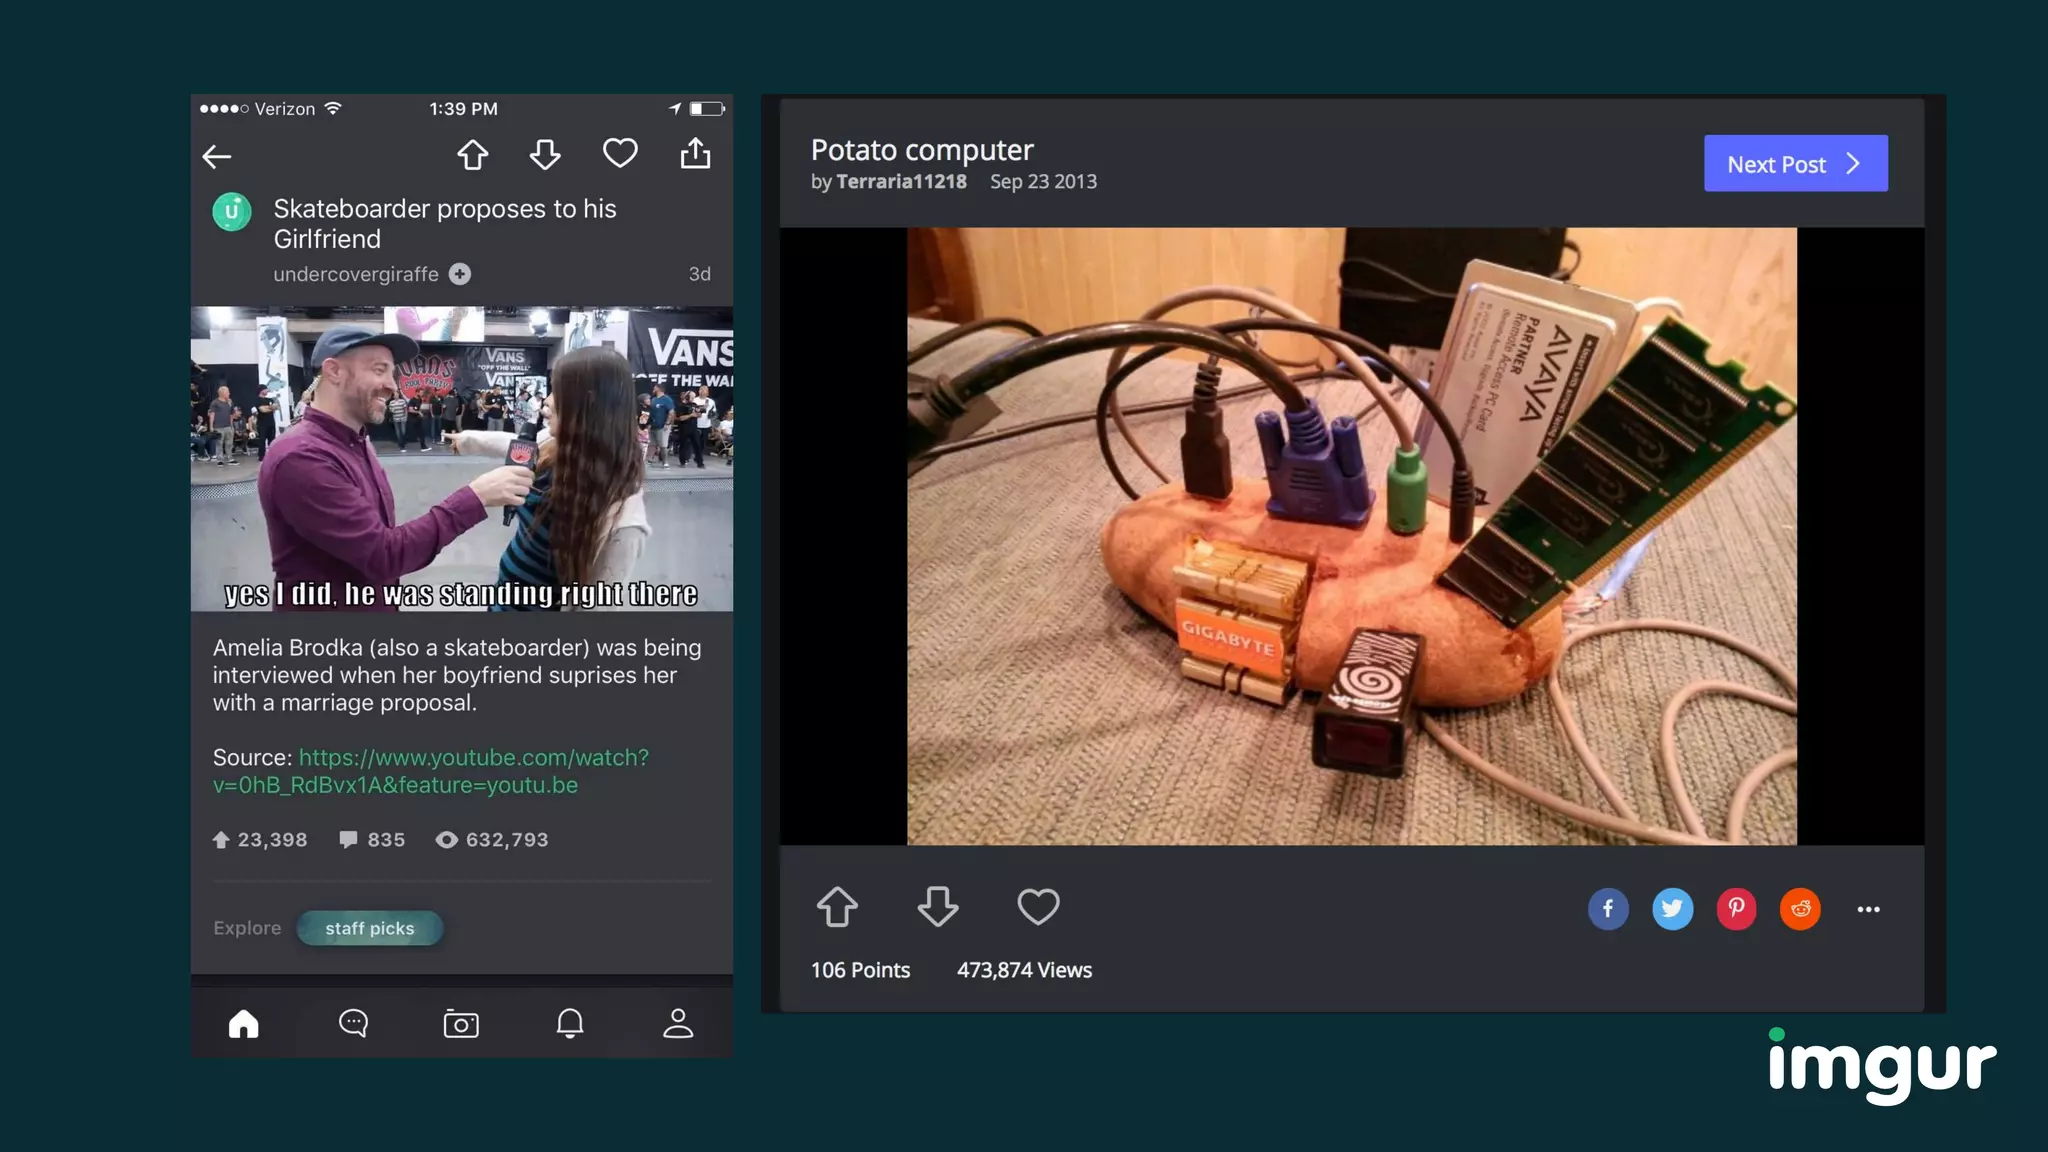The image size is (2048, 1152).
Task: Go to Home tab in bottom bar
Action: click(x=243, y=1023)
